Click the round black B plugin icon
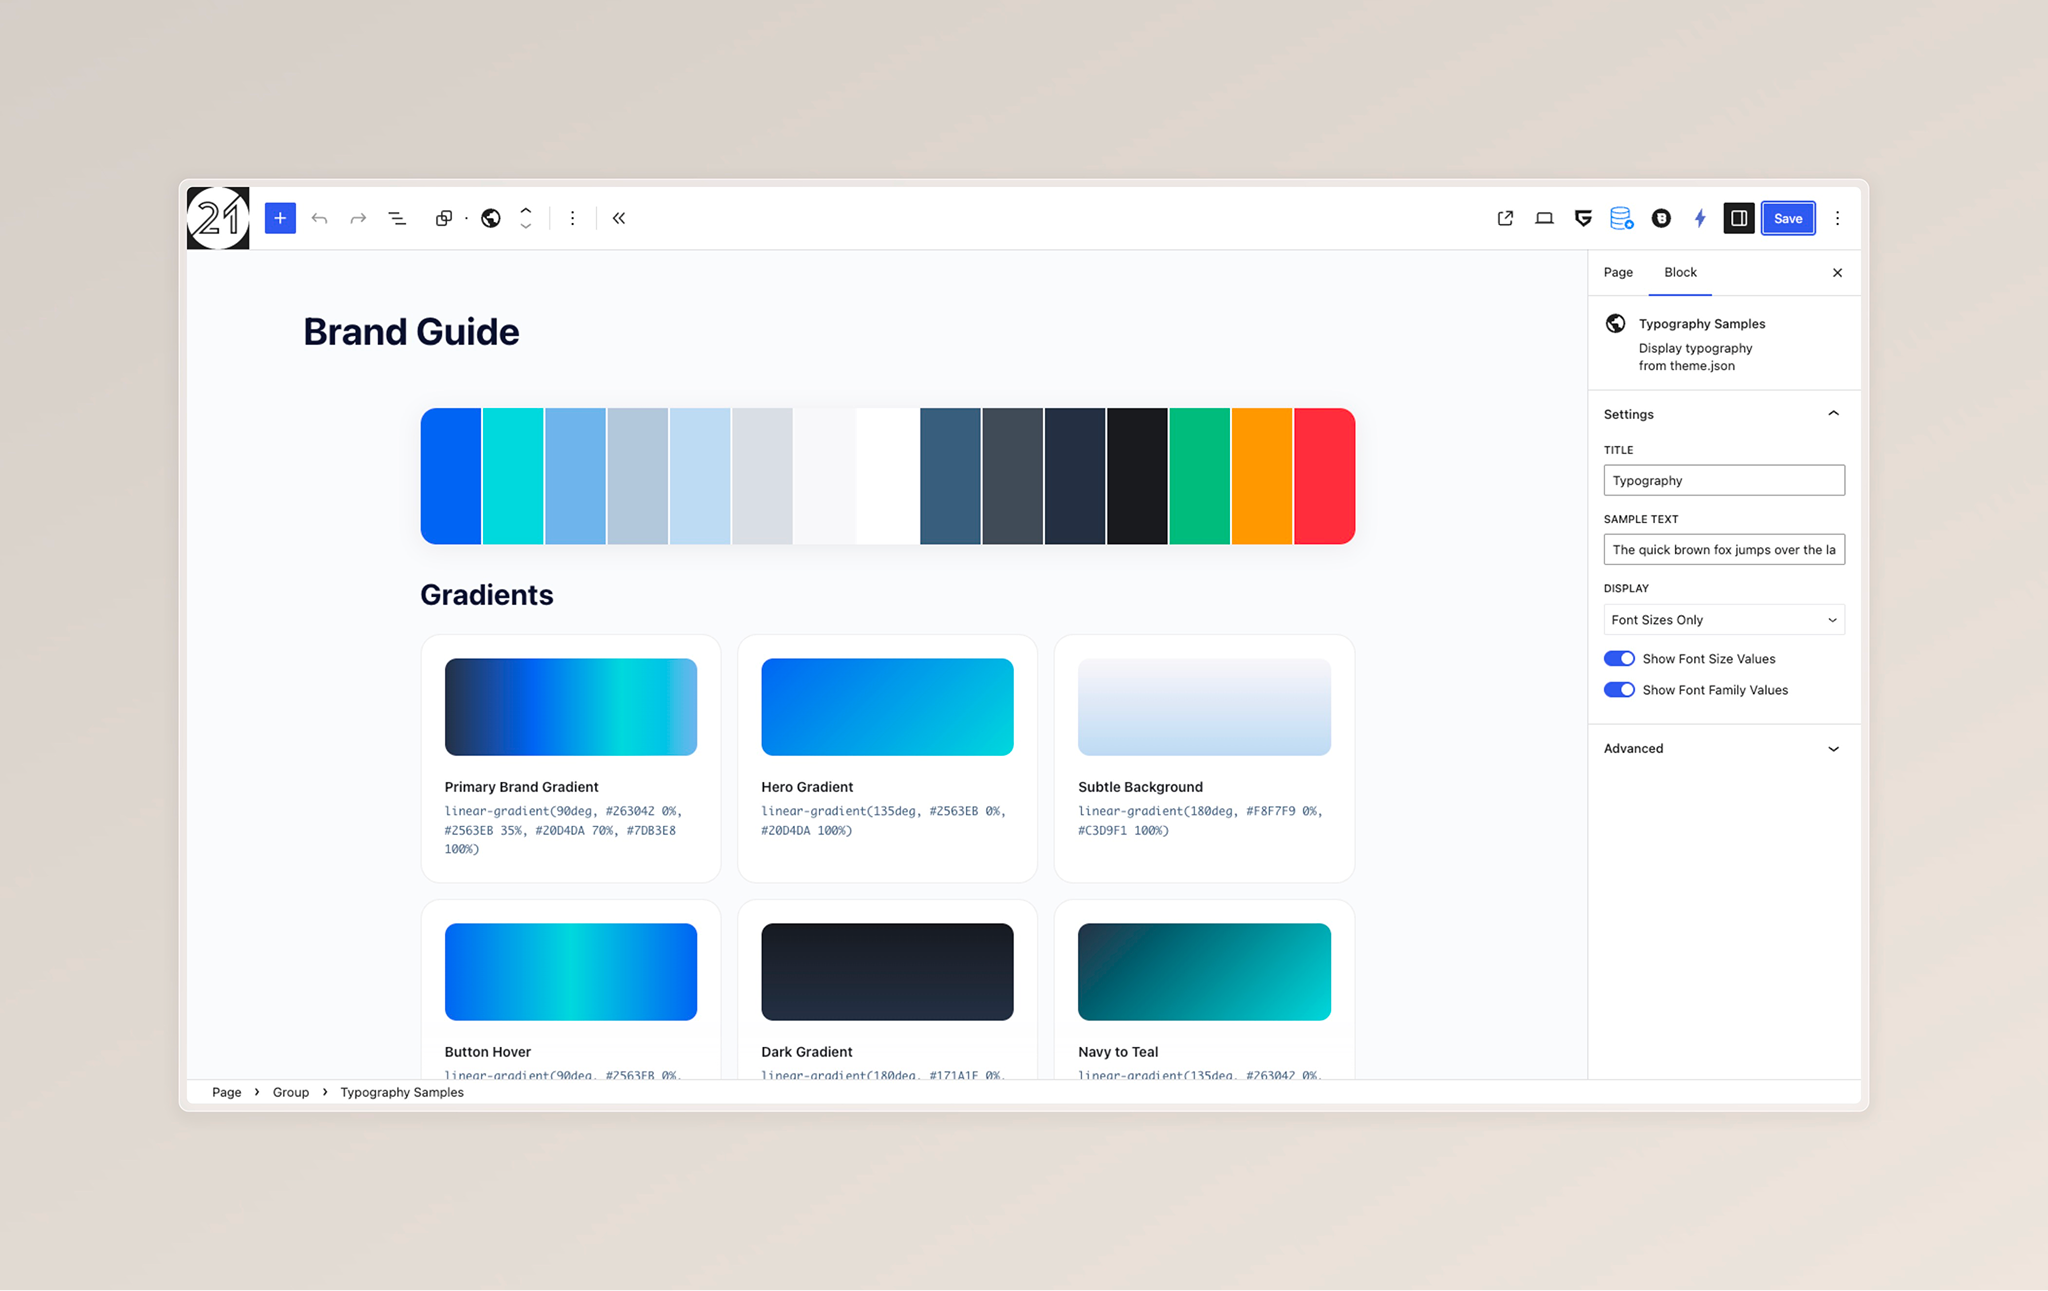 pos(1661,218)
